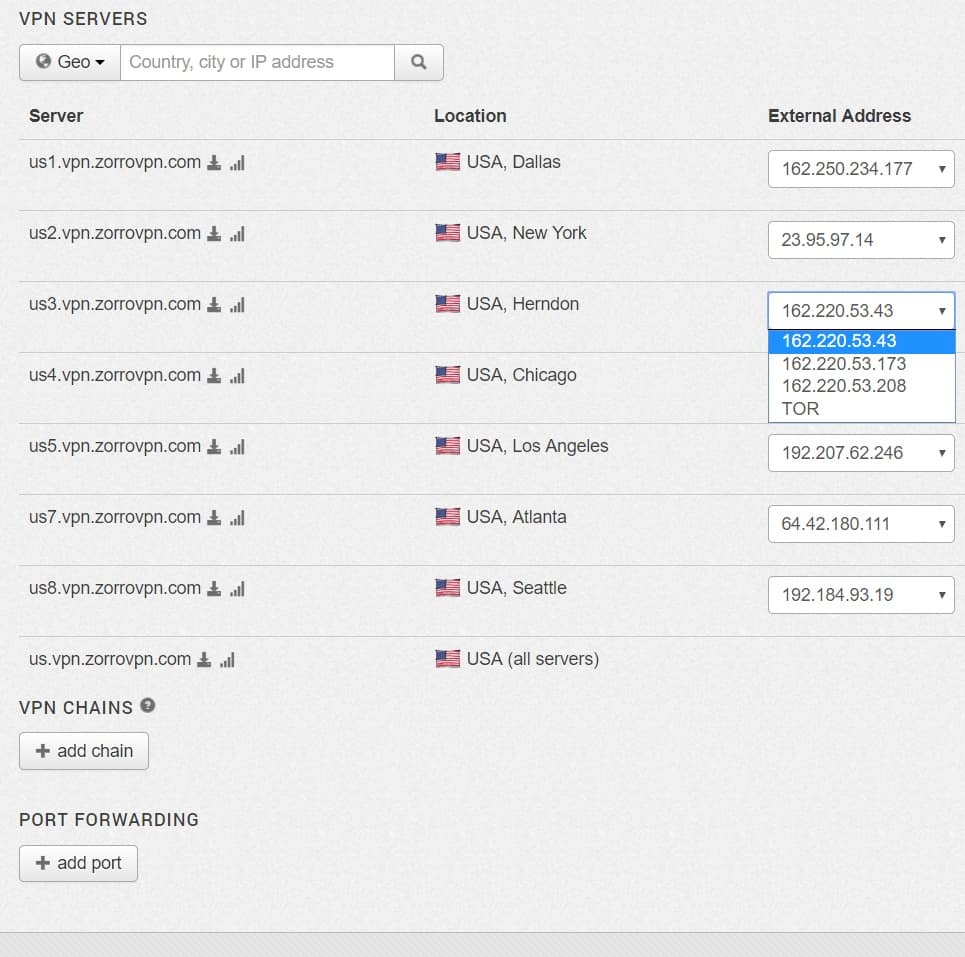Download config for us5.vpn.zorrovpn.com
Viewport: 965px width, 957px height.
pyautogui.click(x=214, y=447)
